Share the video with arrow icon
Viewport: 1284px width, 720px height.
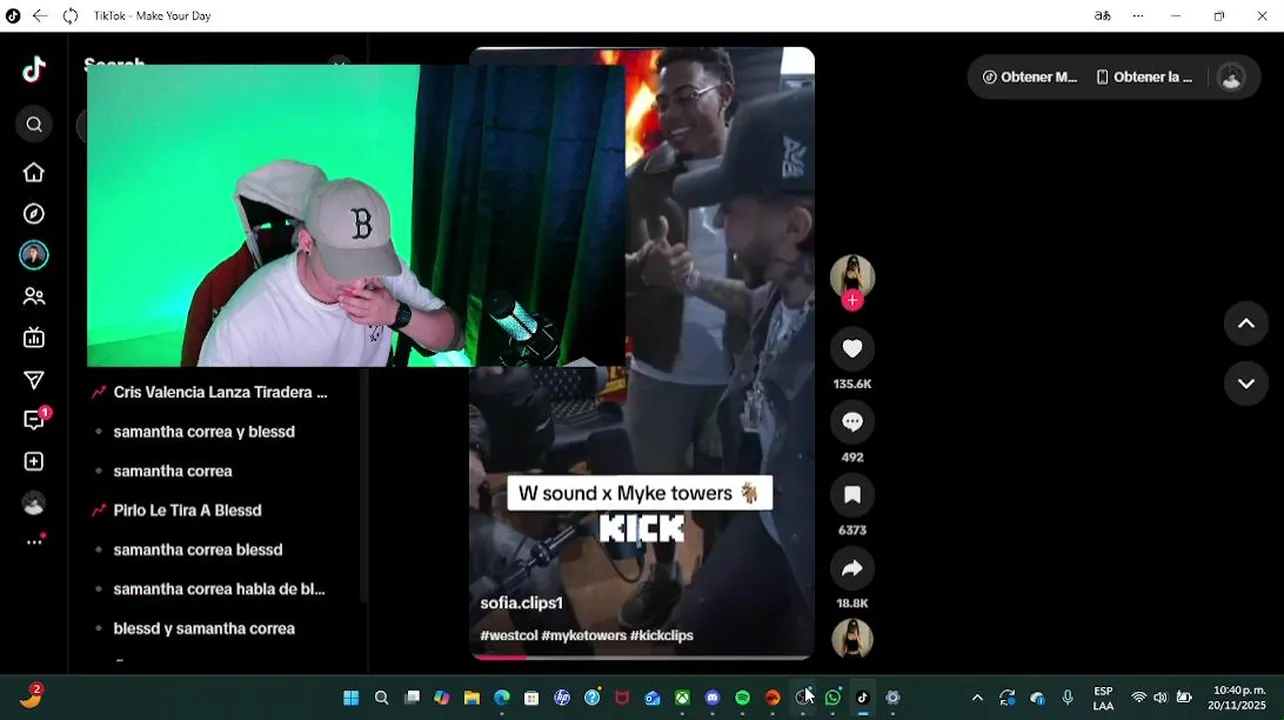(852, 568)
